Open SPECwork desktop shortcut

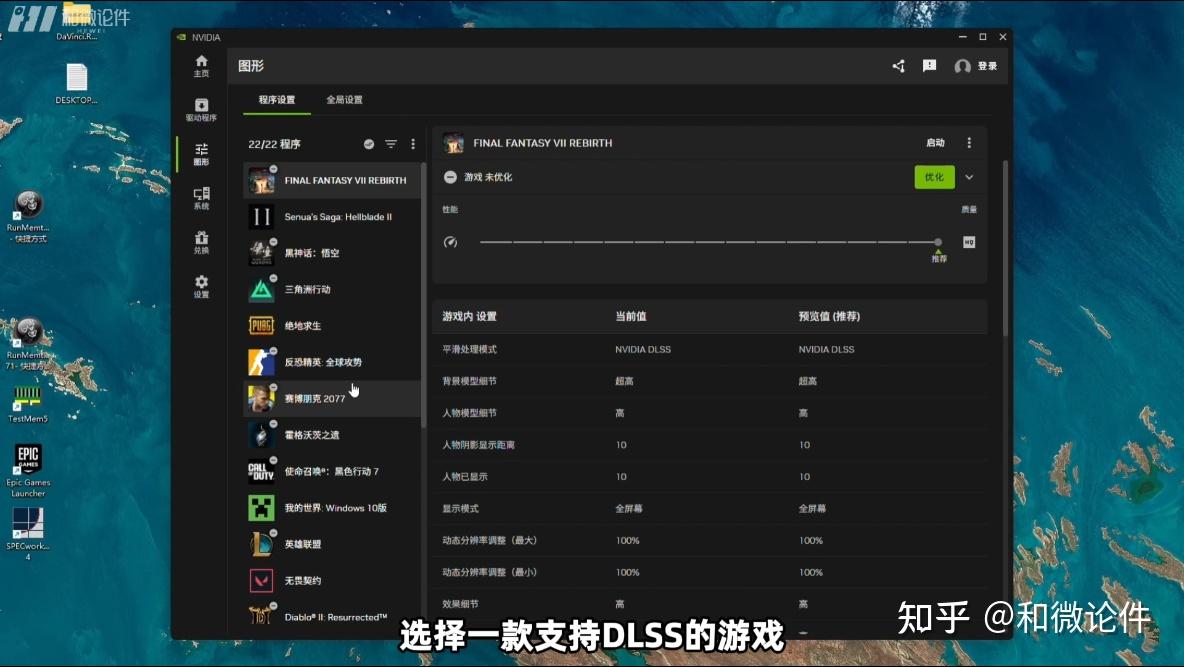(x=28, y=533)
